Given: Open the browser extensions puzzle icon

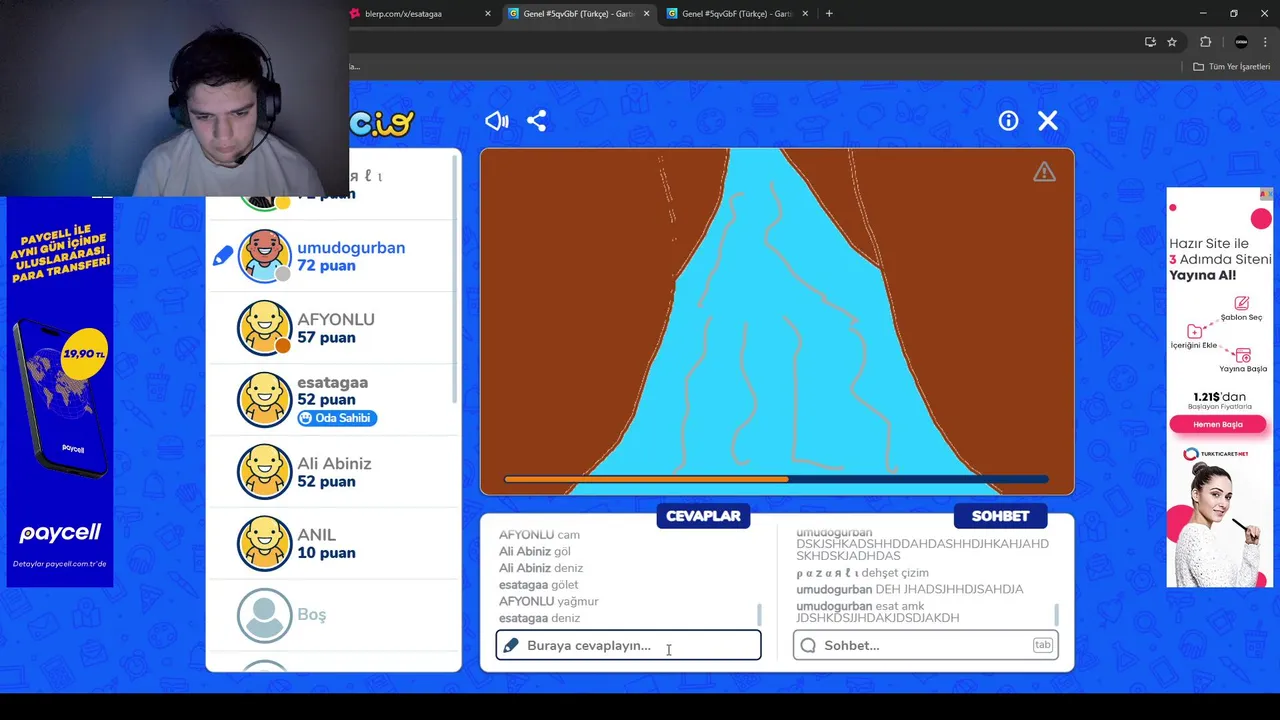Looking at the screenshot, I should (1205, 42).
